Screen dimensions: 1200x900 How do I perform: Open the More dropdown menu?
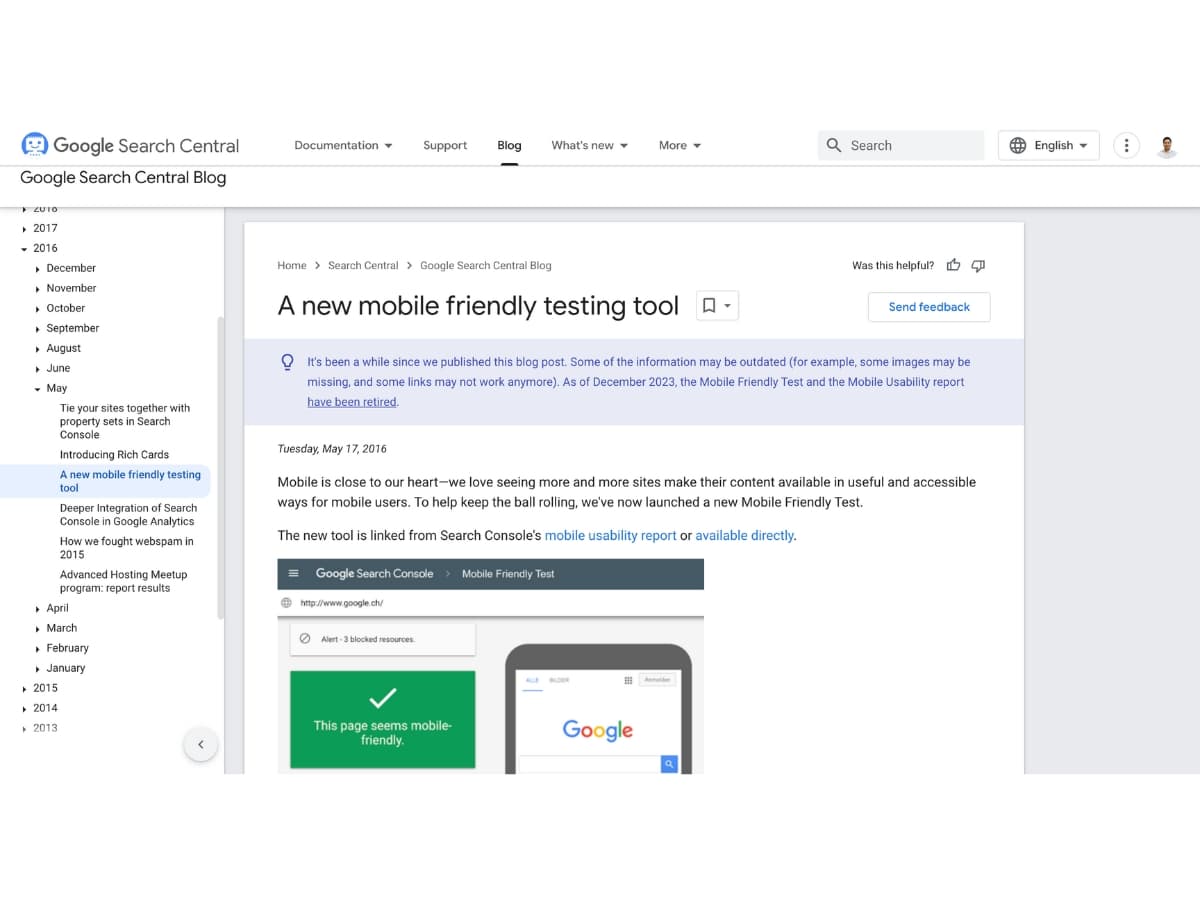680,145
